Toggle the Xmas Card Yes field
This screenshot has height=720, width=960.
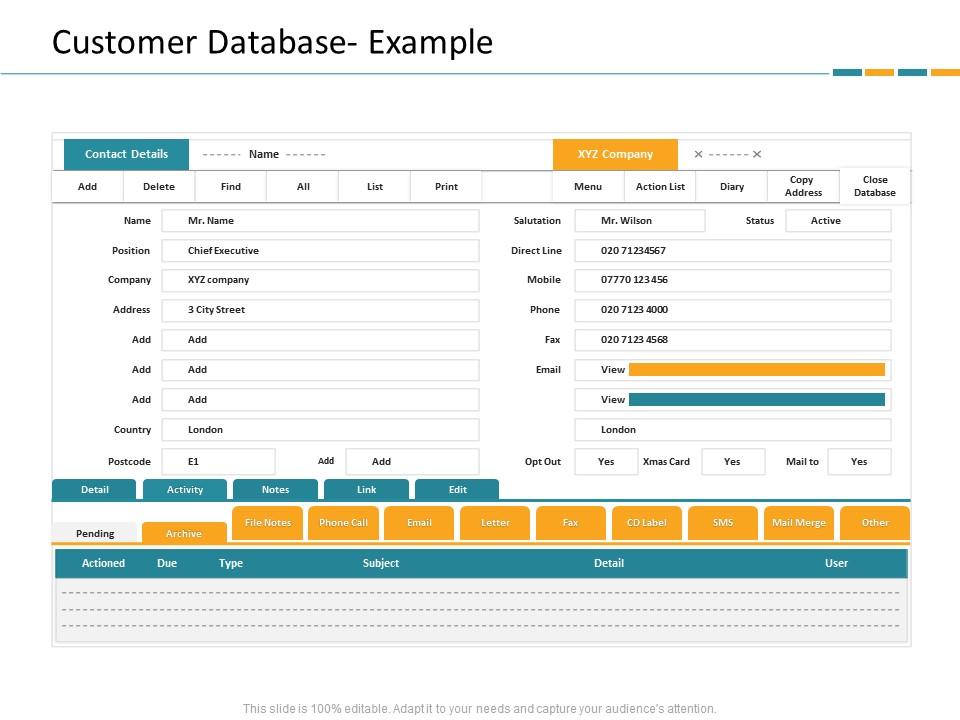[733, 462]
